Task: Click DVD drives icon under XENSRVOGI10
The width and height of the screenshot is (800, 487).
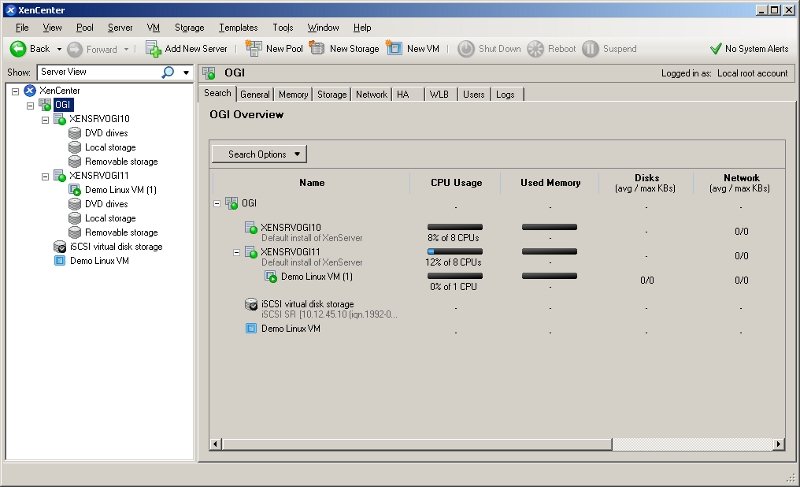Action: 74,133
